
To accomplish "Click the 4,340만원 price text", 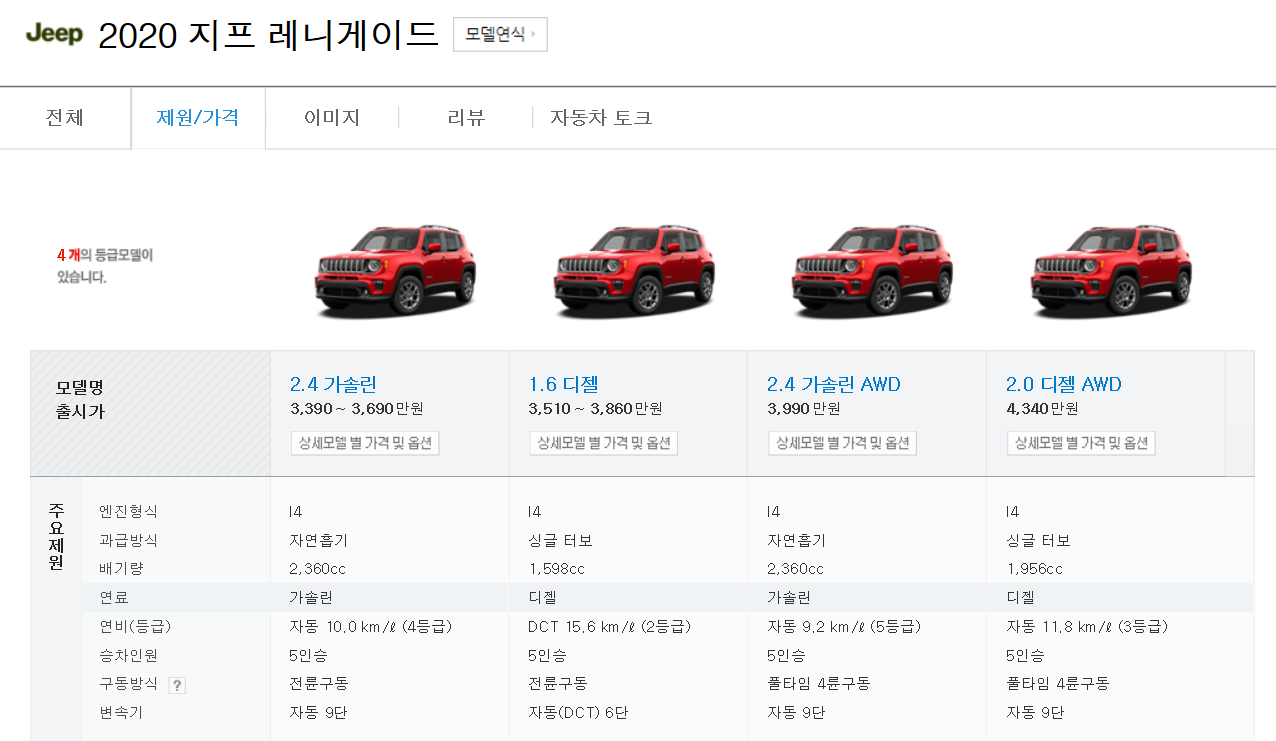I will [1042, 409].
